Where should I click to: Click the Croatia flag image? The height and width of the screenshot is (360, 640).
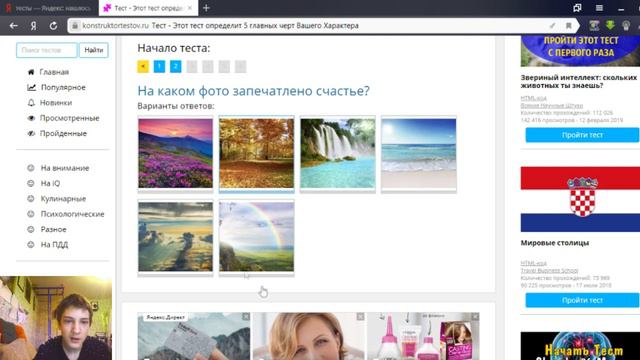coord(580,199)
